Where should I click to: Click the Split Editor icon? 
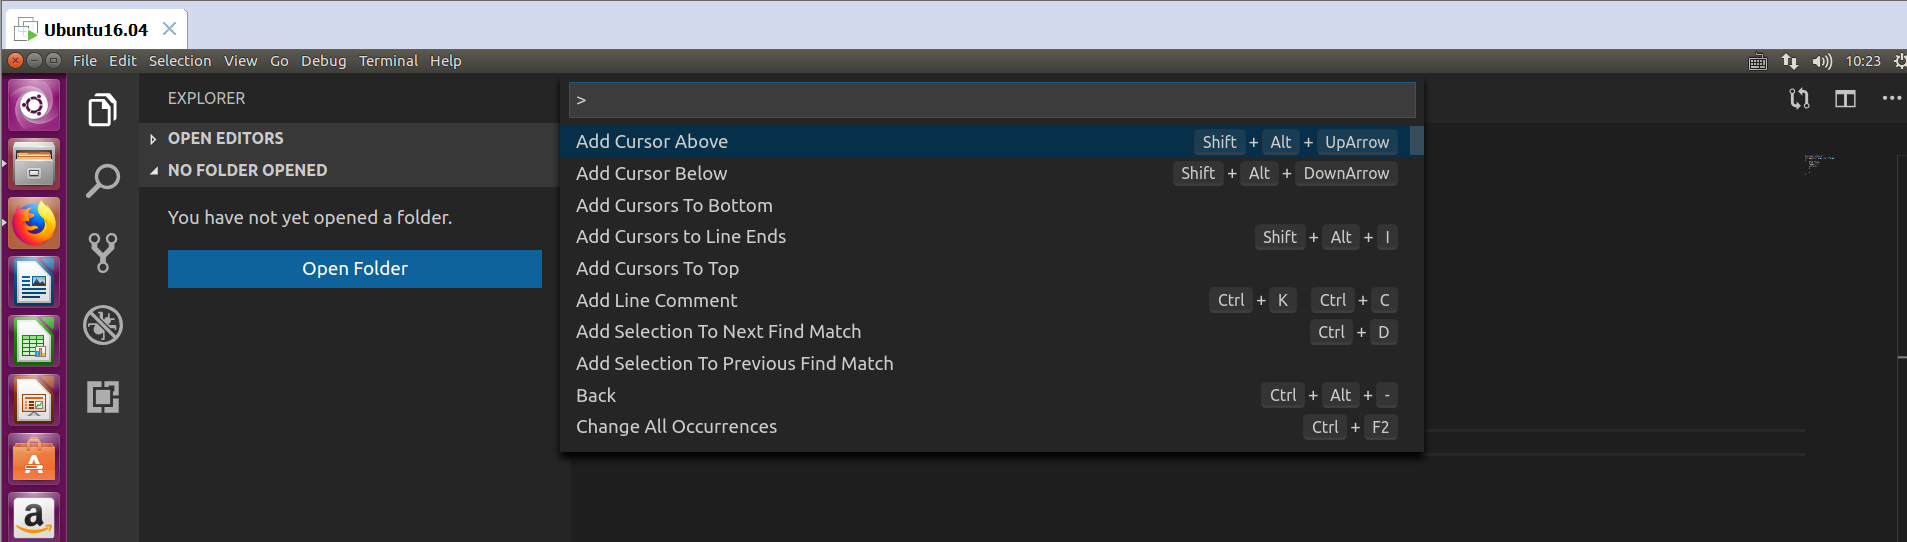(x=1845, y=98)
